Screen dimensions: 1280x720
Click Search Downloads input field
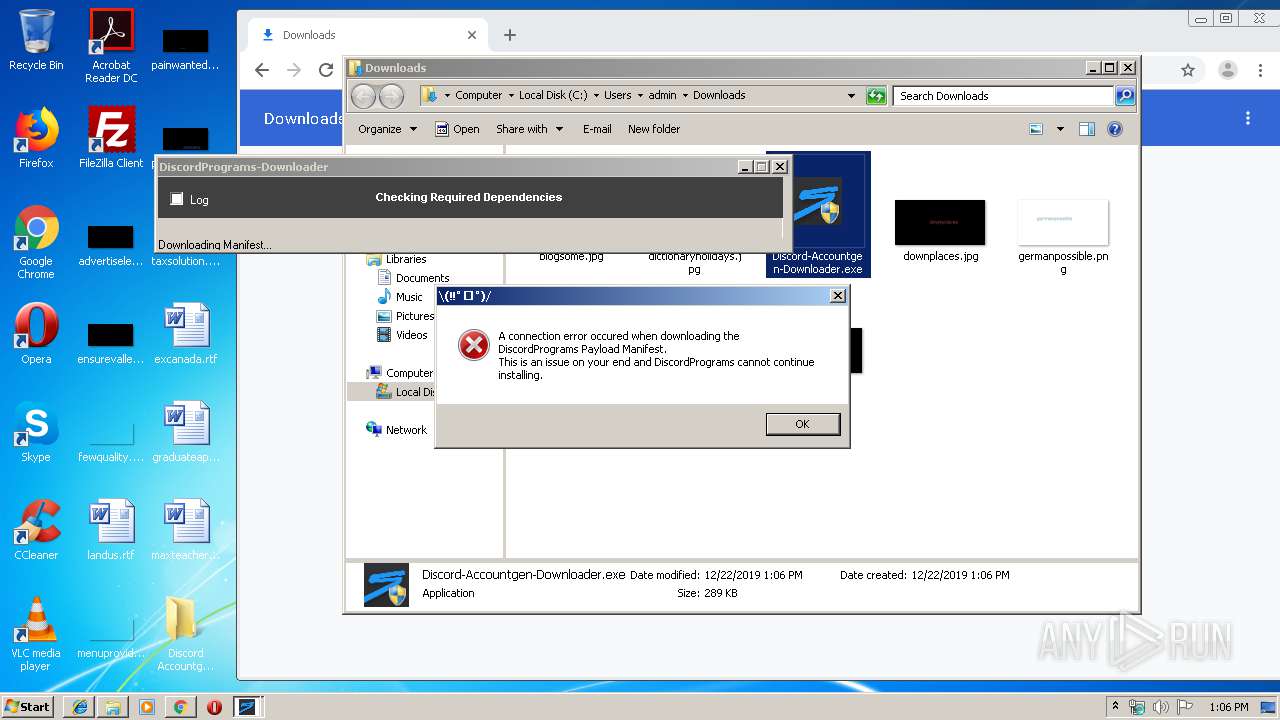click(1003, 96)
